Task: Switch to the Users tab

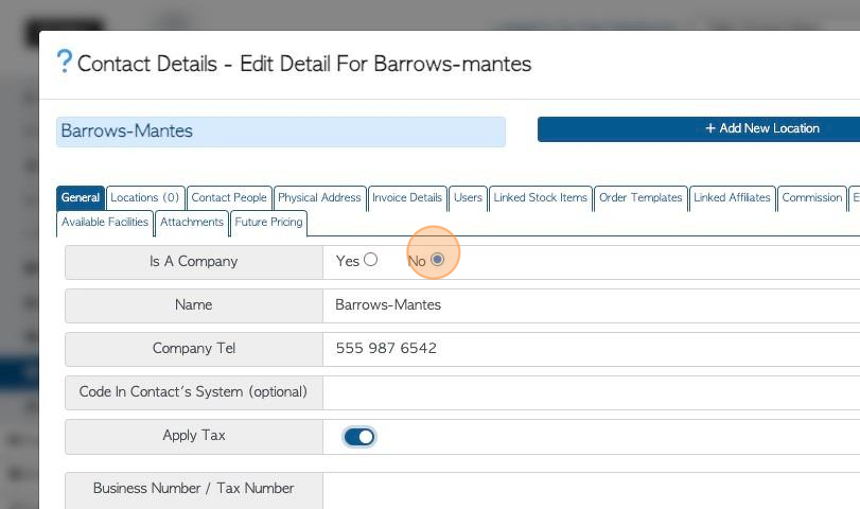Action: (x=468, y=197)
